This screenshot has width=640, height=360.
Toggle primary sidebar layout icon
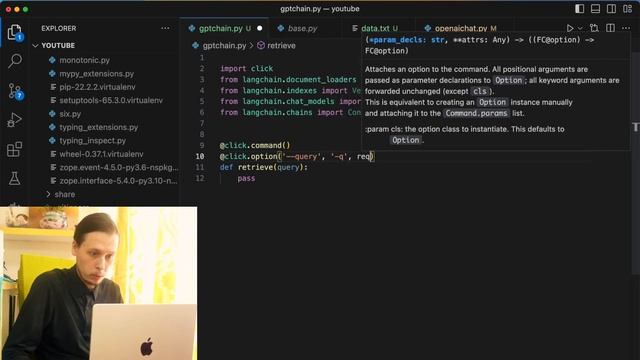[x=579, y=9]
